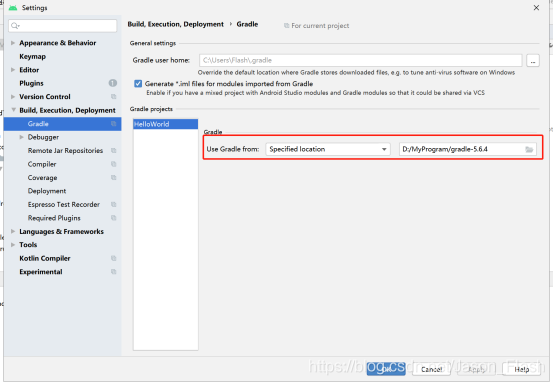Click the project-level icon beside Kotlin Compiler
The height and width of the screenshot is (385, 554).
113,258
